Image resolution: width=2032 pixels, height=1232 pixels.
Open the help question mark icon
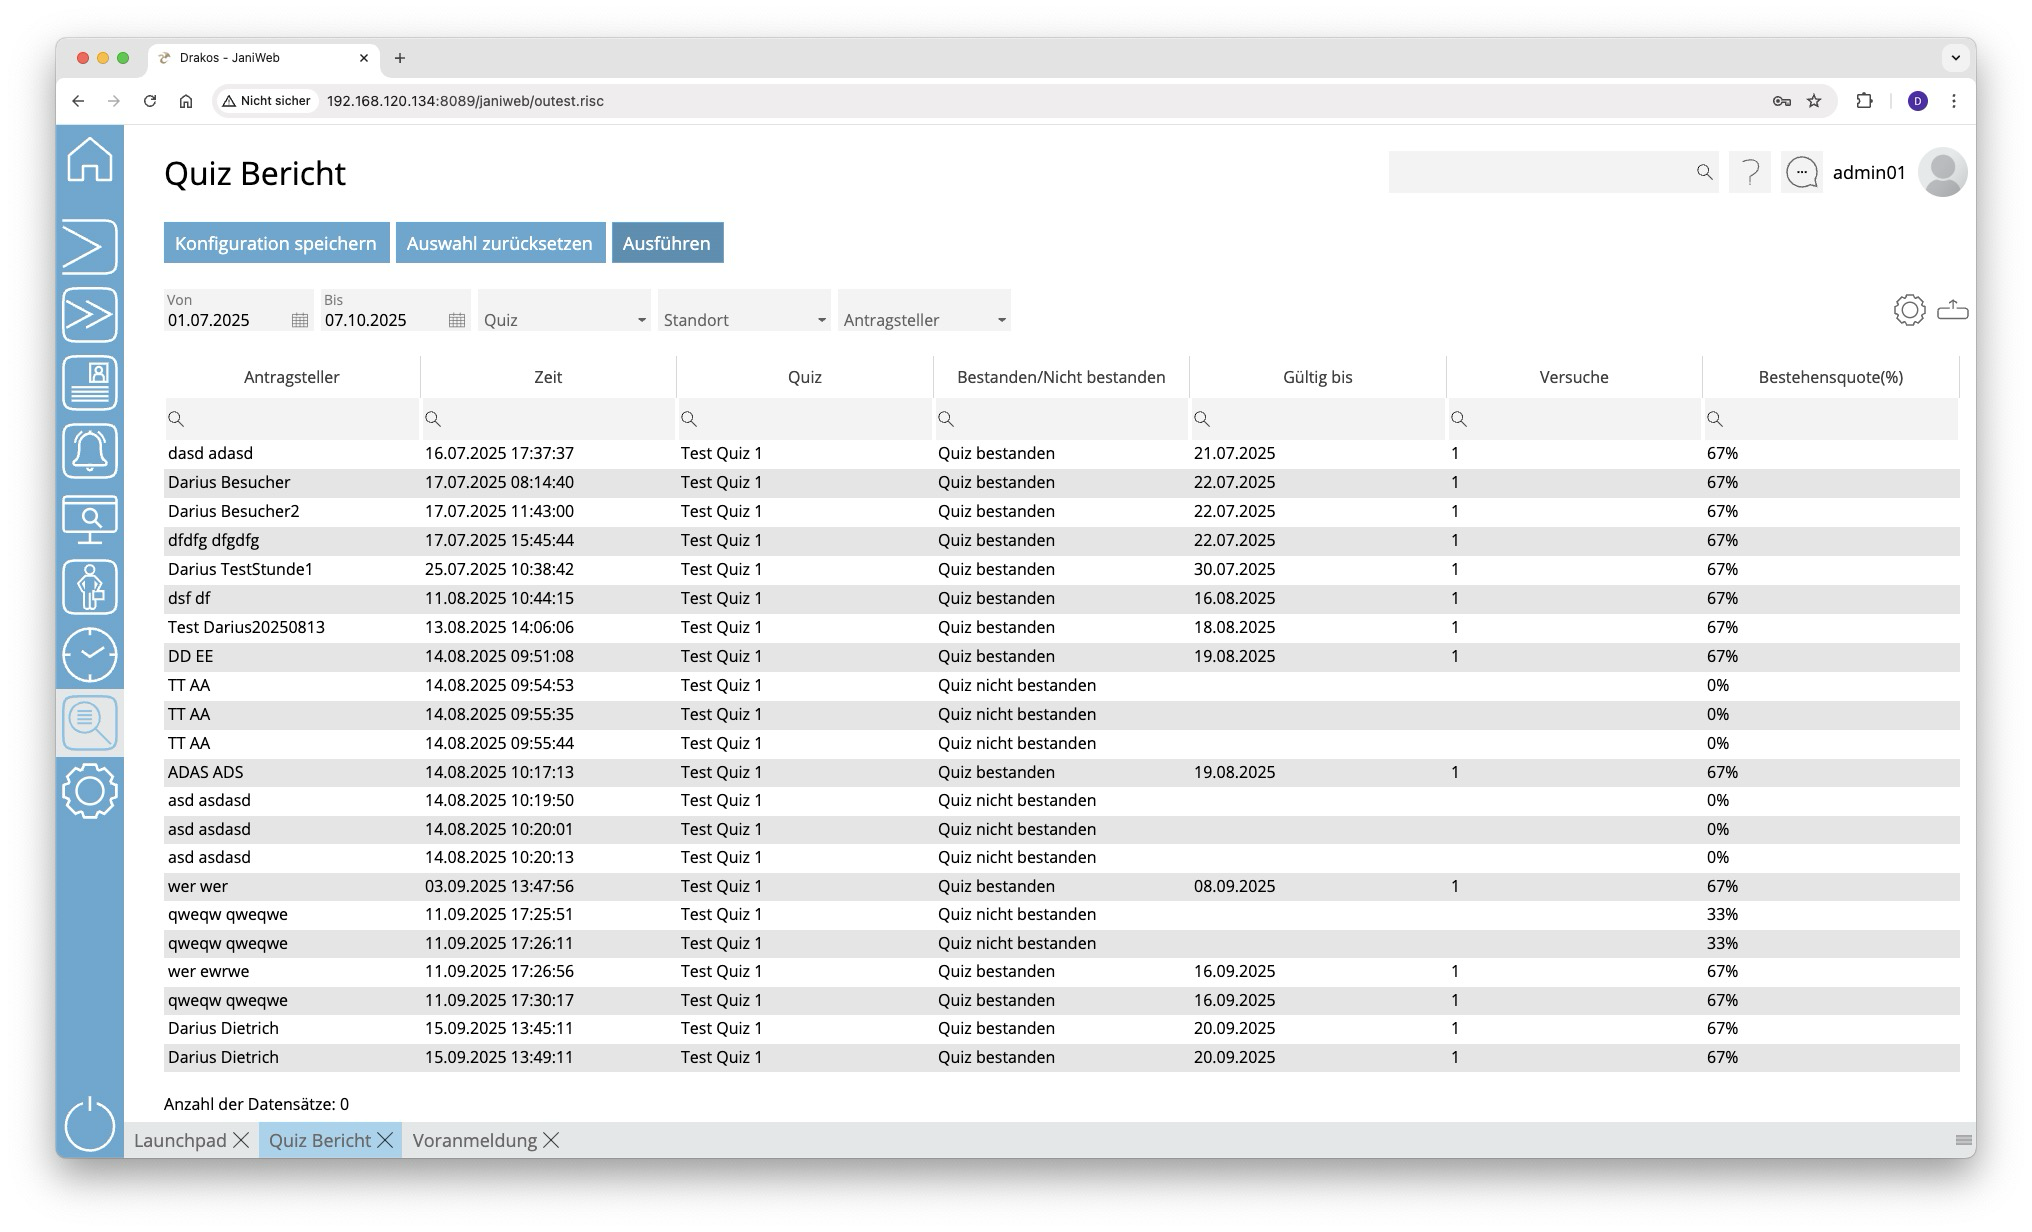[1750, 173]
